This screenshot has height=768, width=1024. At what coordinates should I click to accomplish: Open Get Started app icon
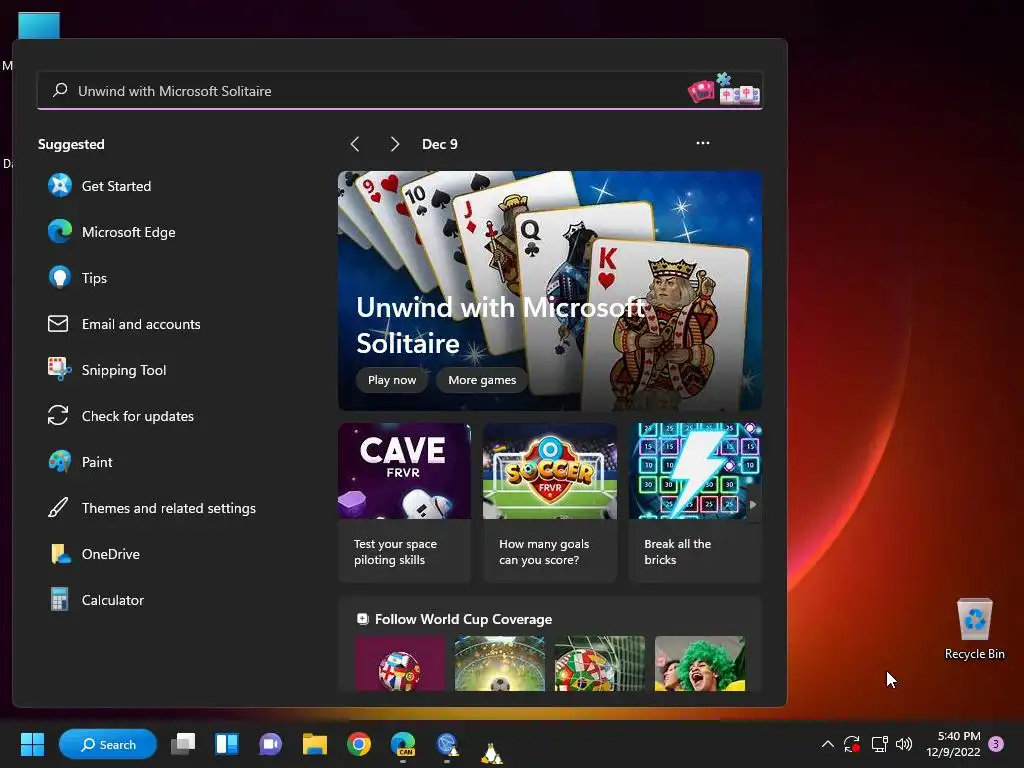[59, 185]
